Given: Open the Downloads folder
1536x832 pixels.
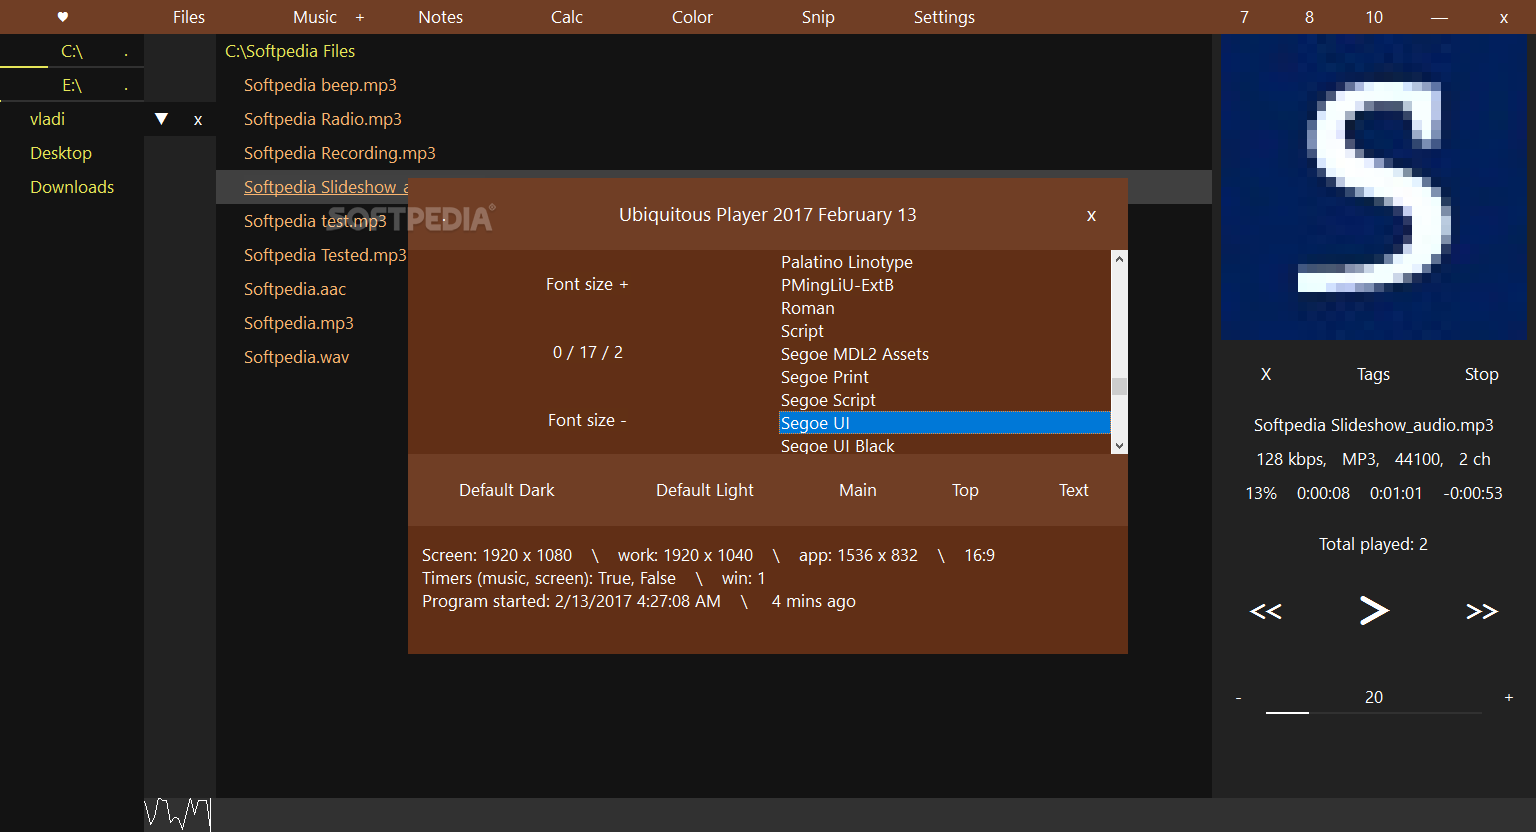Looking at the screenshot, I should tap(72, 187).
